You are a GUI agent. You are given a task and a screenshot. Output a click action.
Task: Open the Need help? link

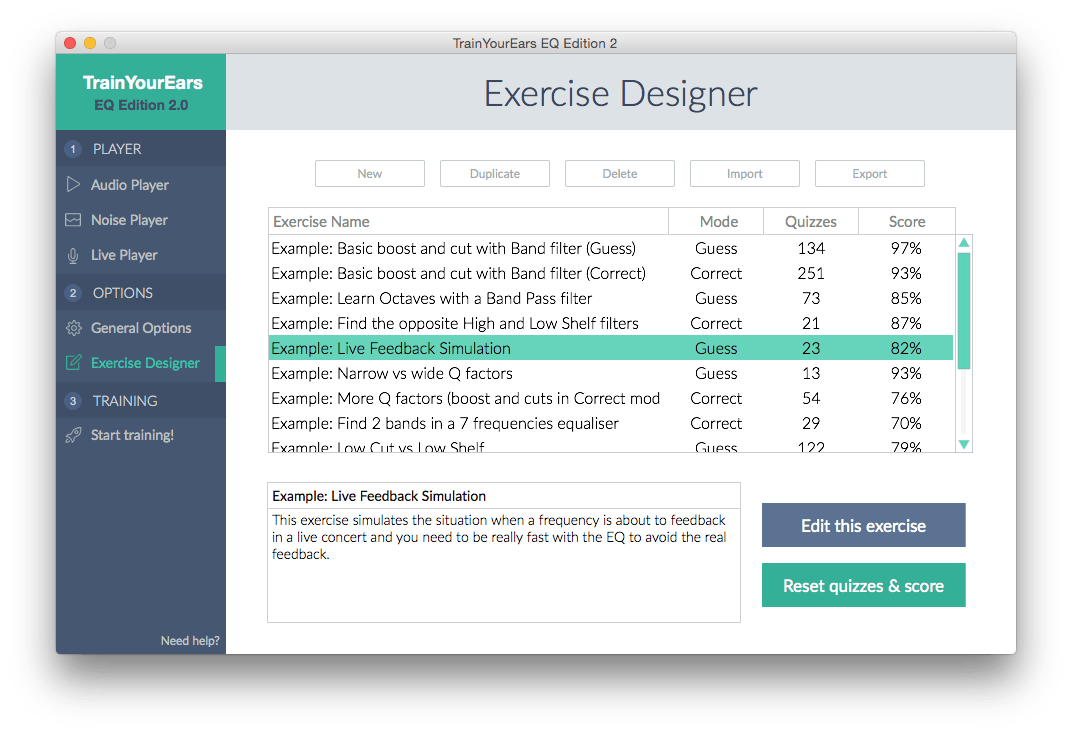coord(189,640)
